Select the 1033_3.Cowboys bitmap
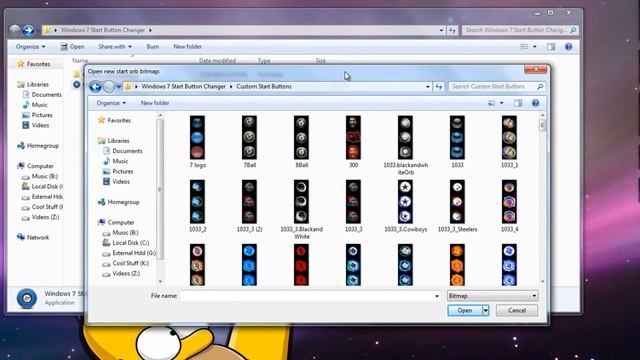The height and width of the screenshot is (360, 640). (x=405, y=202)
